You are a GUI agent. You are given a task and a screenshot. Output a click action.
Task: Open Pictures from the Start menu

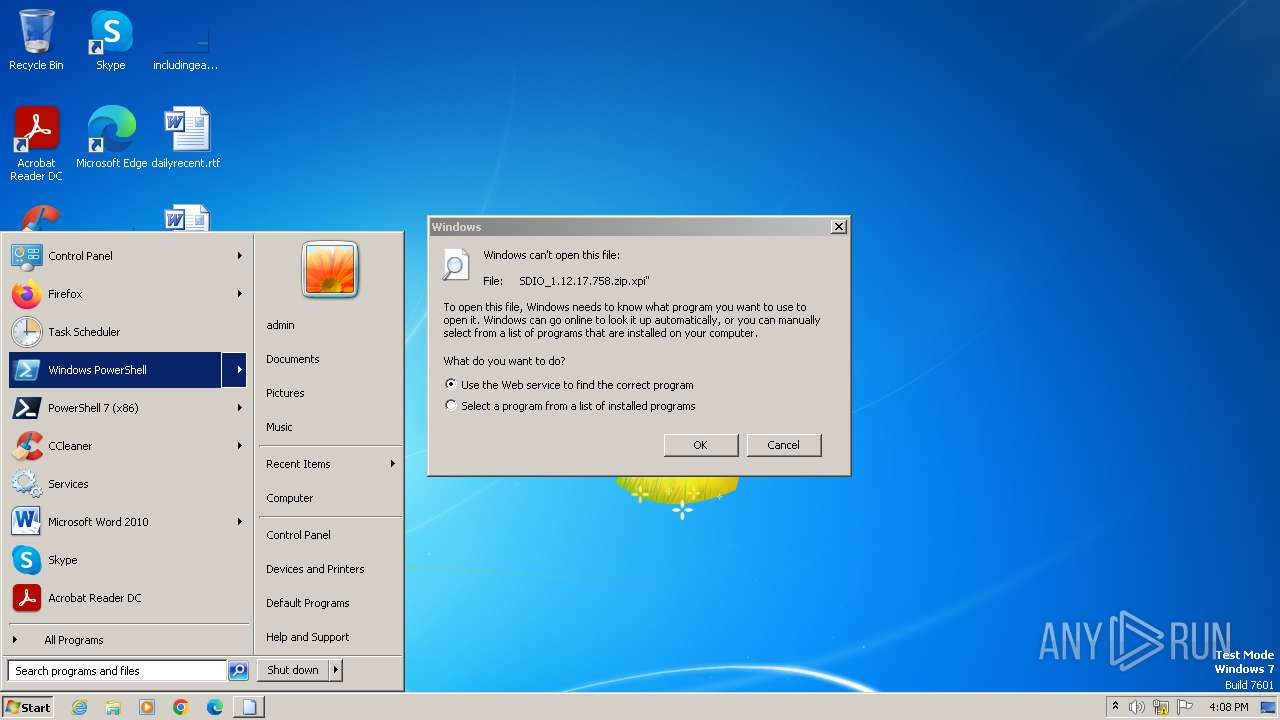[x=330, y=393]
